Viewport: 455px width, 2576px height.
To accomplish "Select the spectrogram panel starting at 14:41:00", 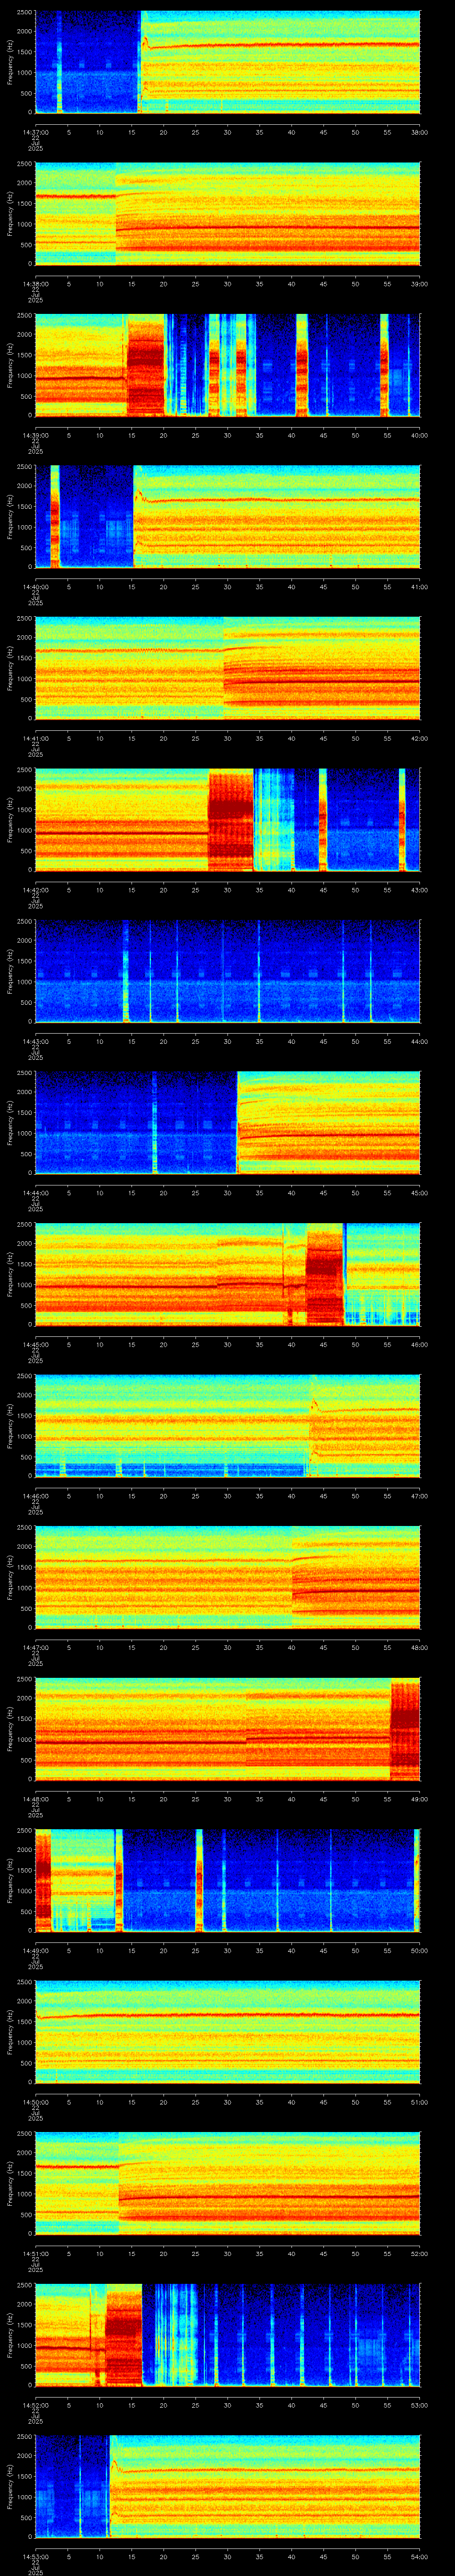I will (228, 668).
